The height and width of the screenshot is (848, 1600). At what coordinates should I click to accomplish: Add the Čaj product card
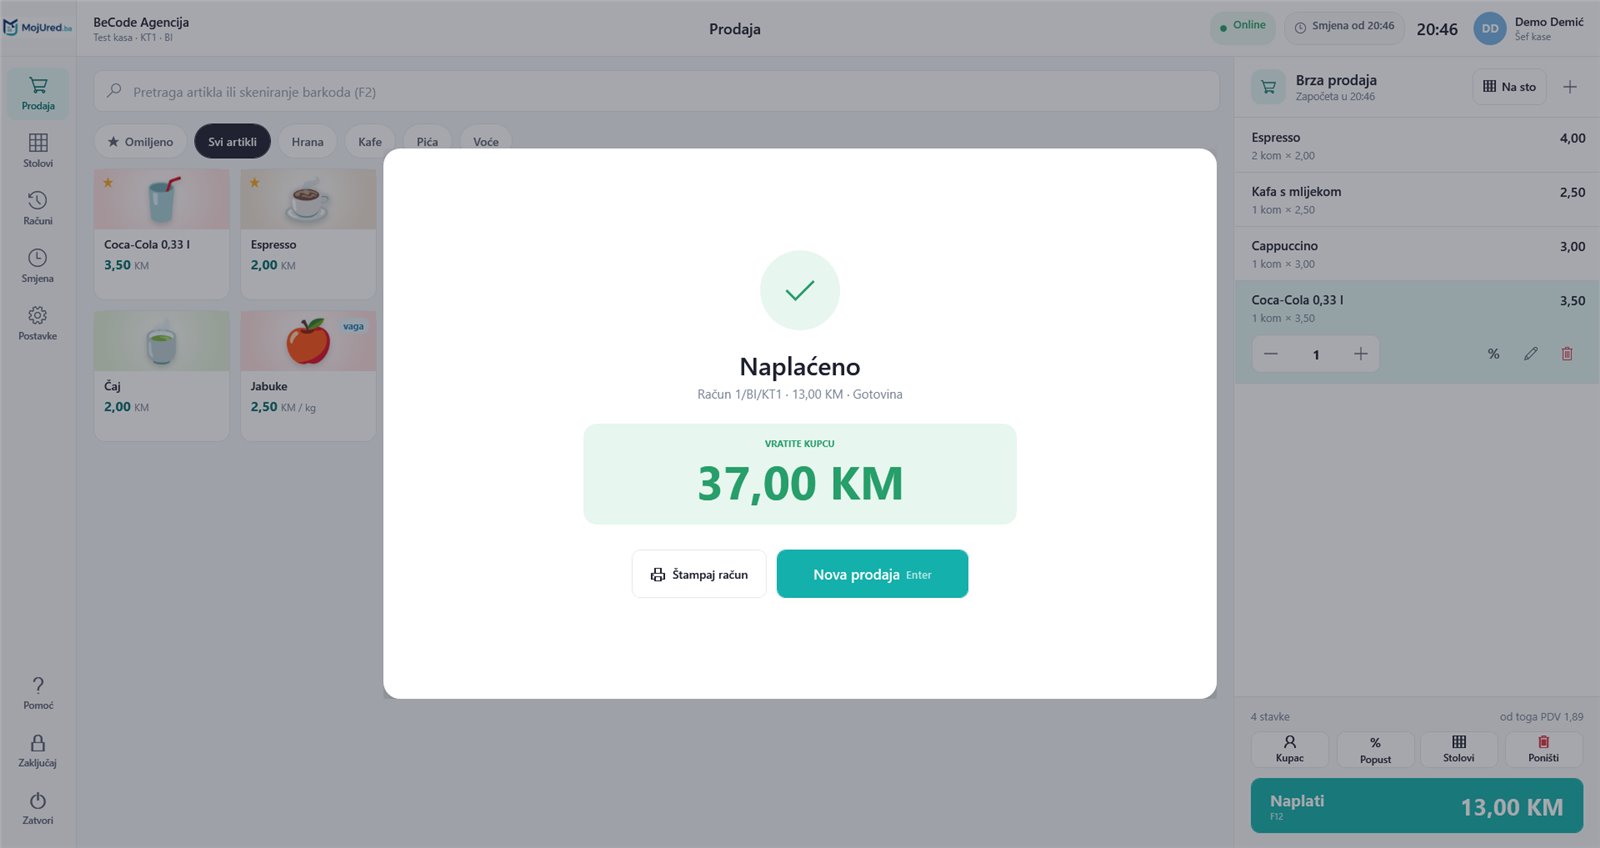tap(162, 376)
